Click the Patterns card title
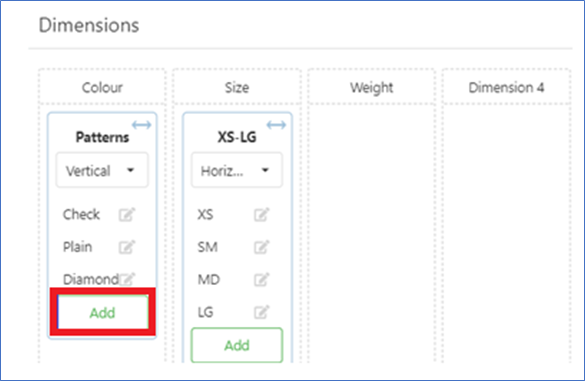 102,137
